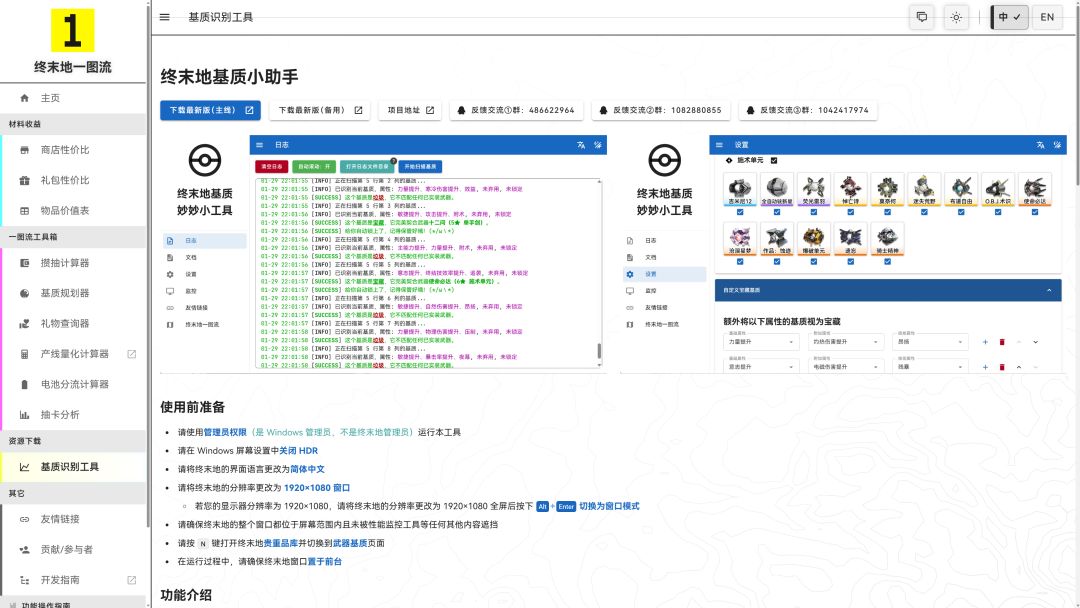Screen dimensions: 1080x608
Task: Click the gift icon for 礼包性价比
Action: click(x=25, y=180)
